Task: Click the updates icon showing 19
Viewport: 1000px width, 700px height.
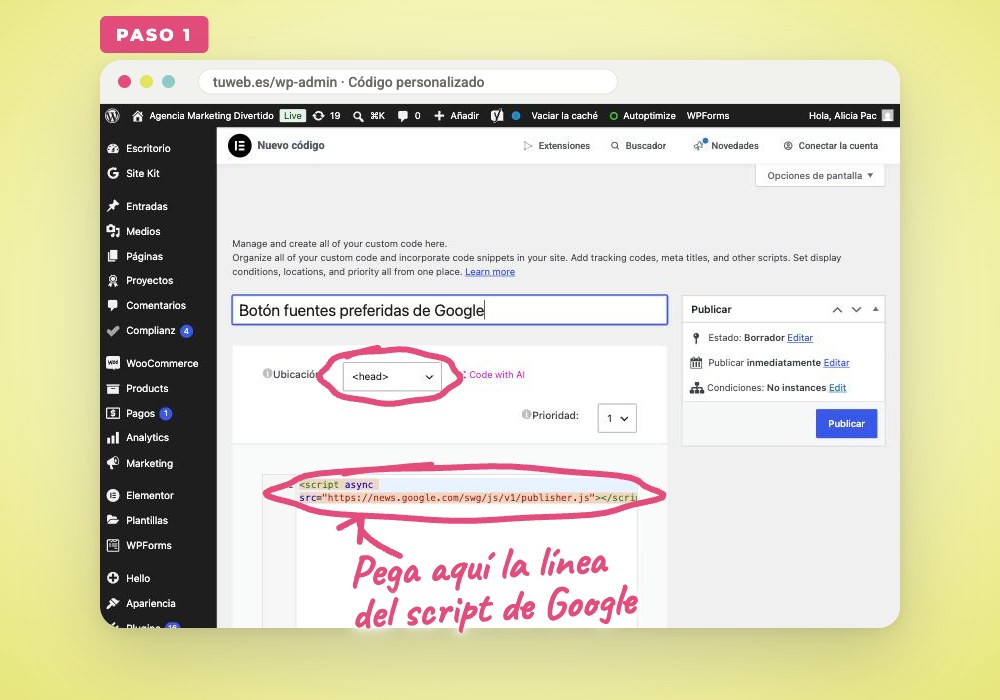Action: click(x=318, y=115)
